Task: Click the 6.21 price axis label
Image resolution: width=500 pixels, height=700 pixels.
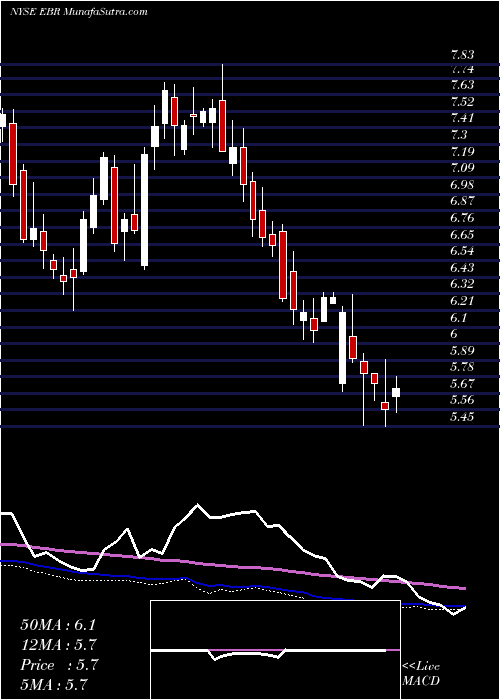Action: pyautogui.click(x=462, y=301)
